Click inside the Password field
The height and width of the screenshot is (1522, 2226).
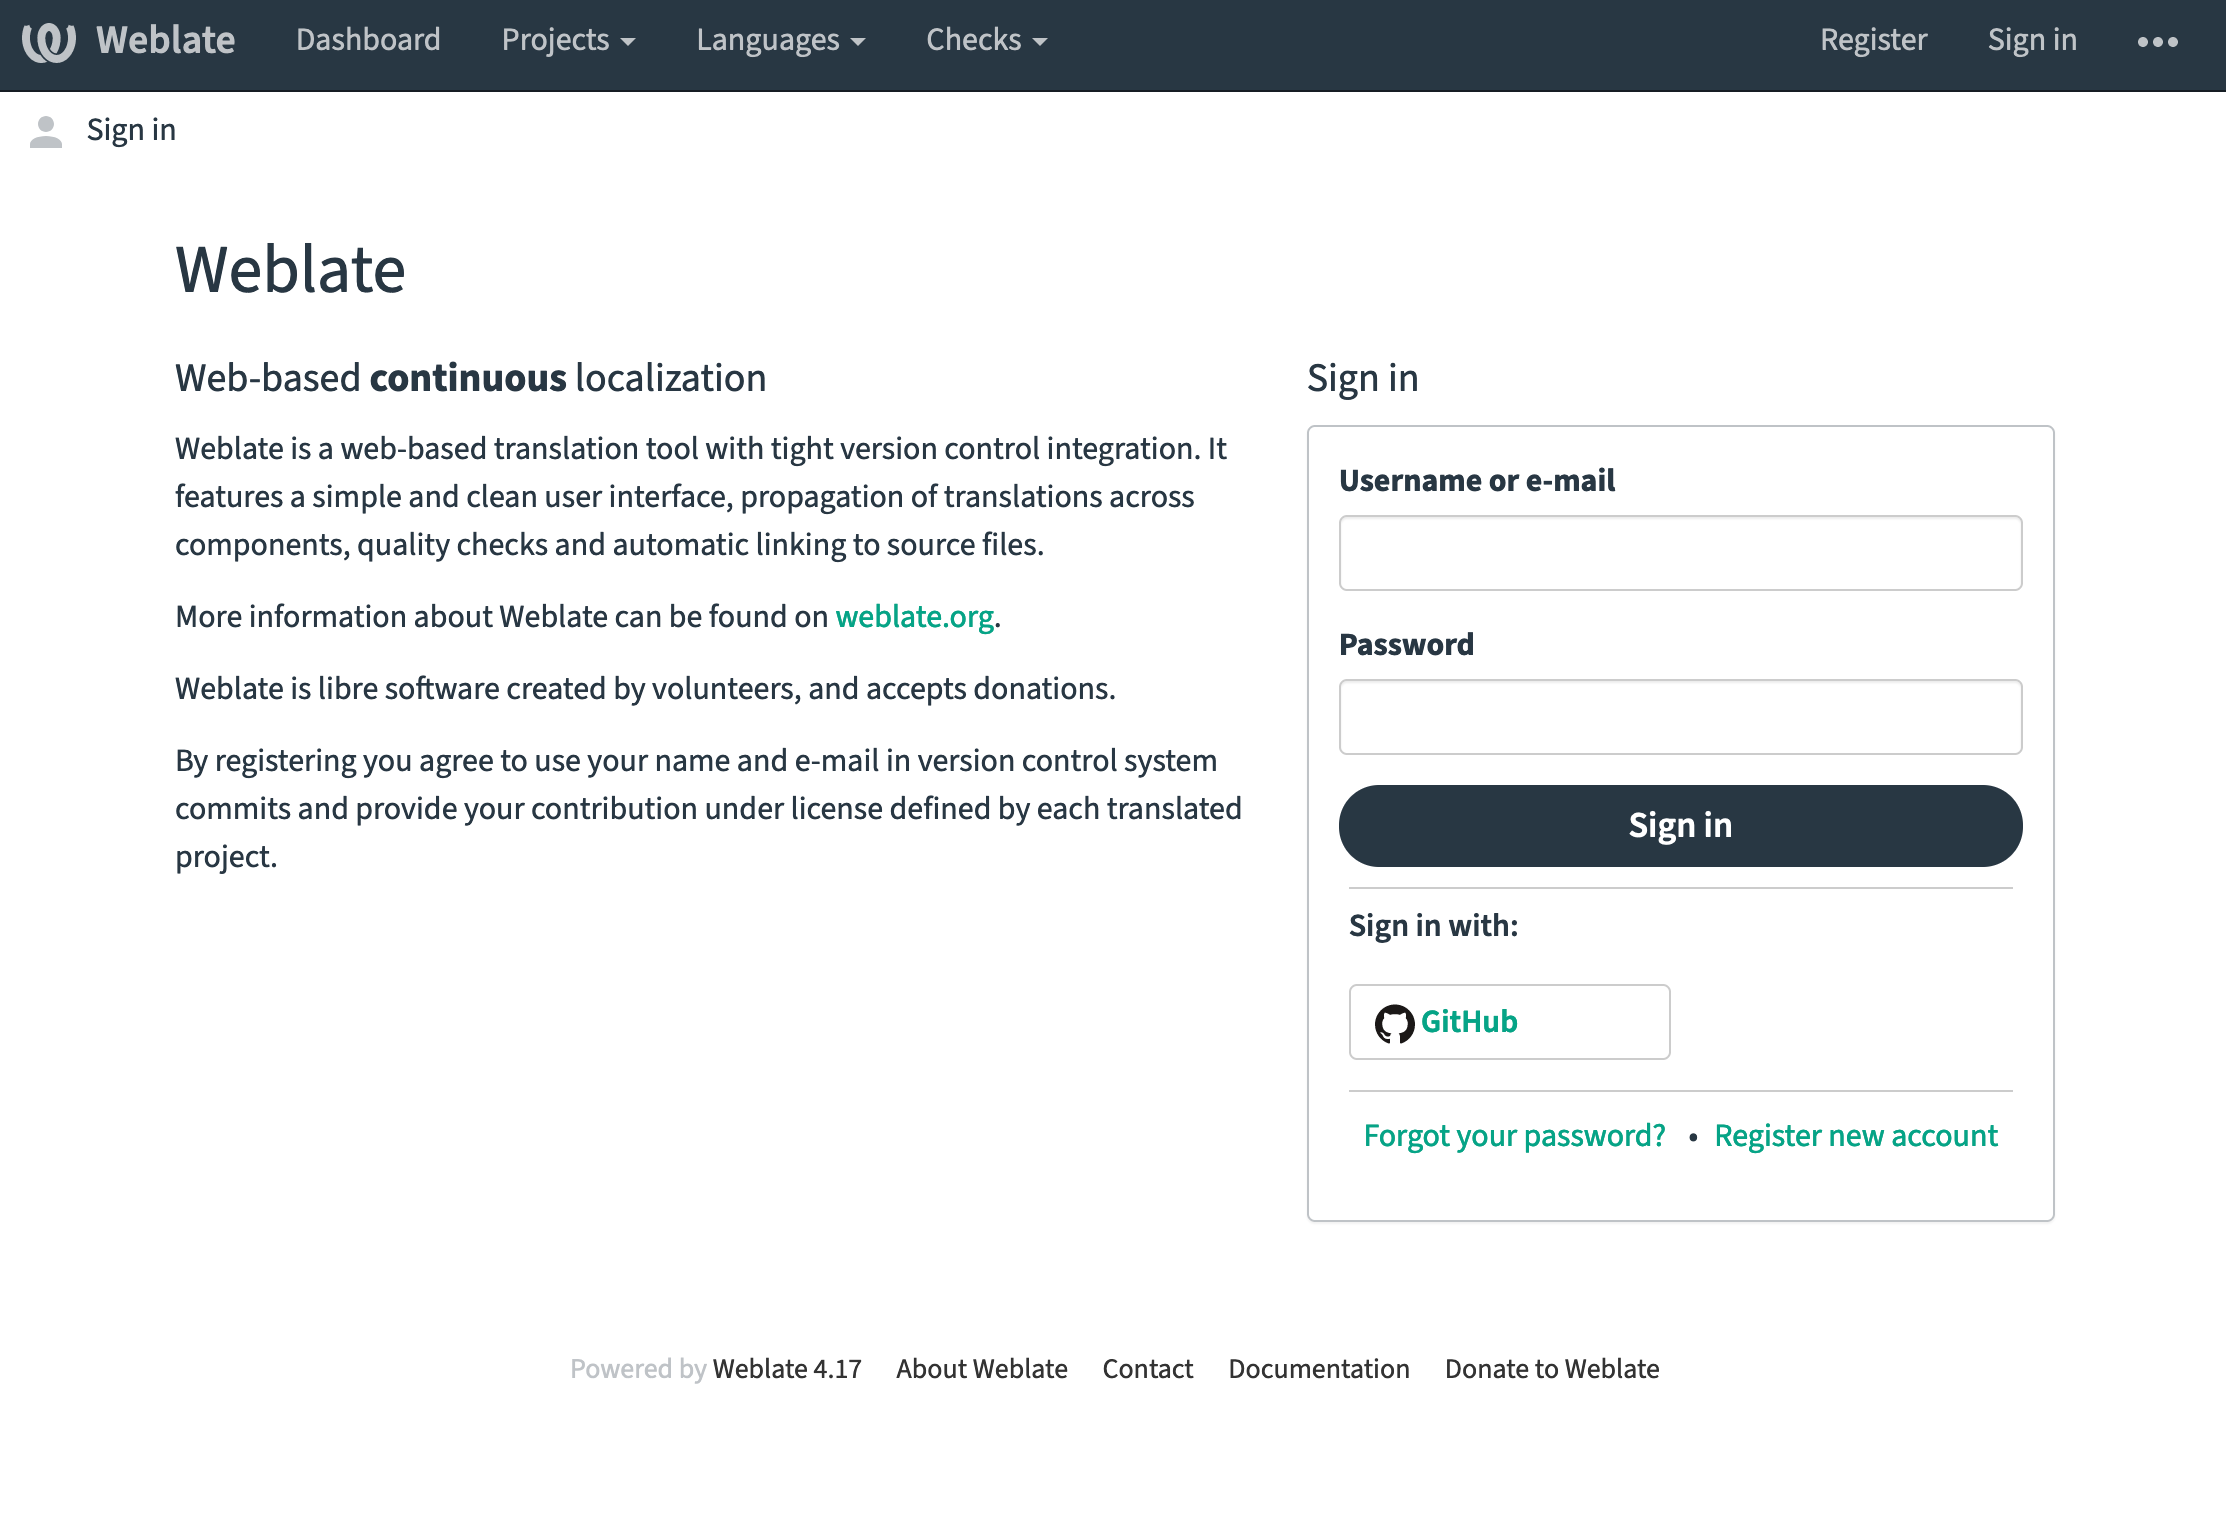pos(1679,716)
